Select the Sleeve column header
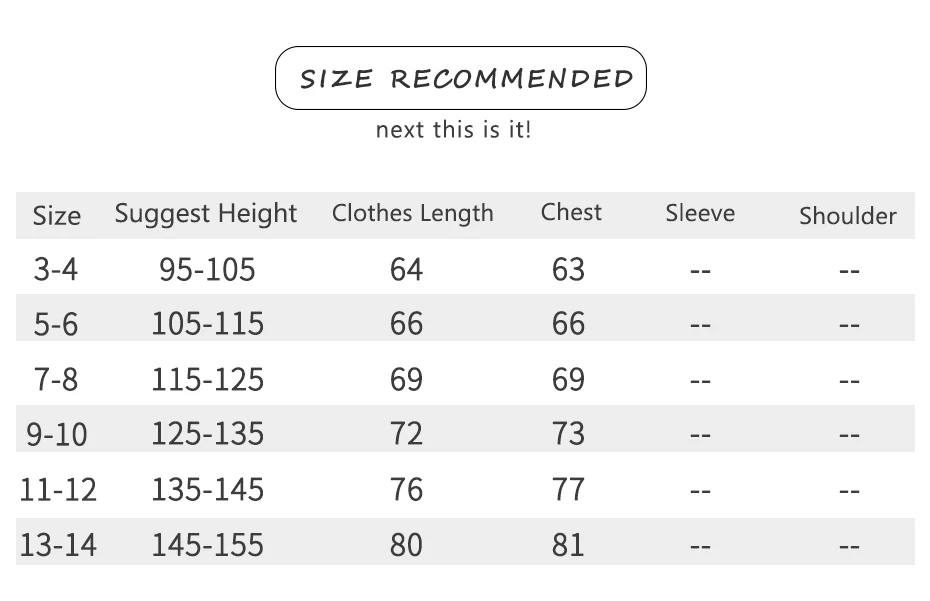930x601 pixels. [x=700, y=213]
